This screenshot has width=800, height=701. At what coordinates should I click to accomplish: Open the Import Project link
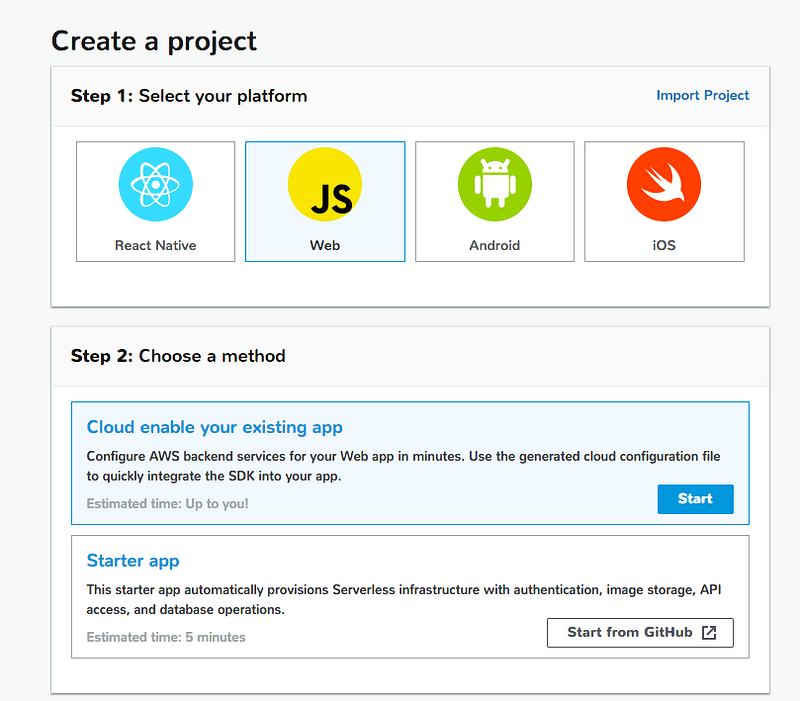pos(703,95)
